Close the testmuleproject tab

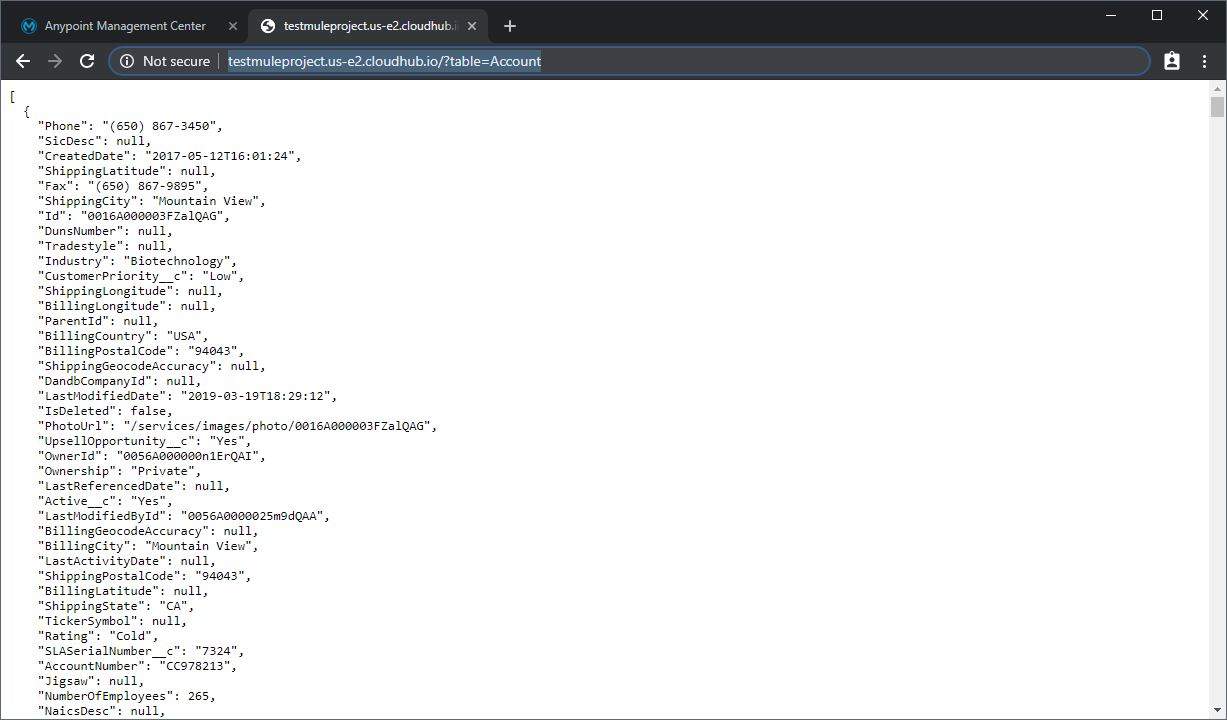click(x=473, y=26)
